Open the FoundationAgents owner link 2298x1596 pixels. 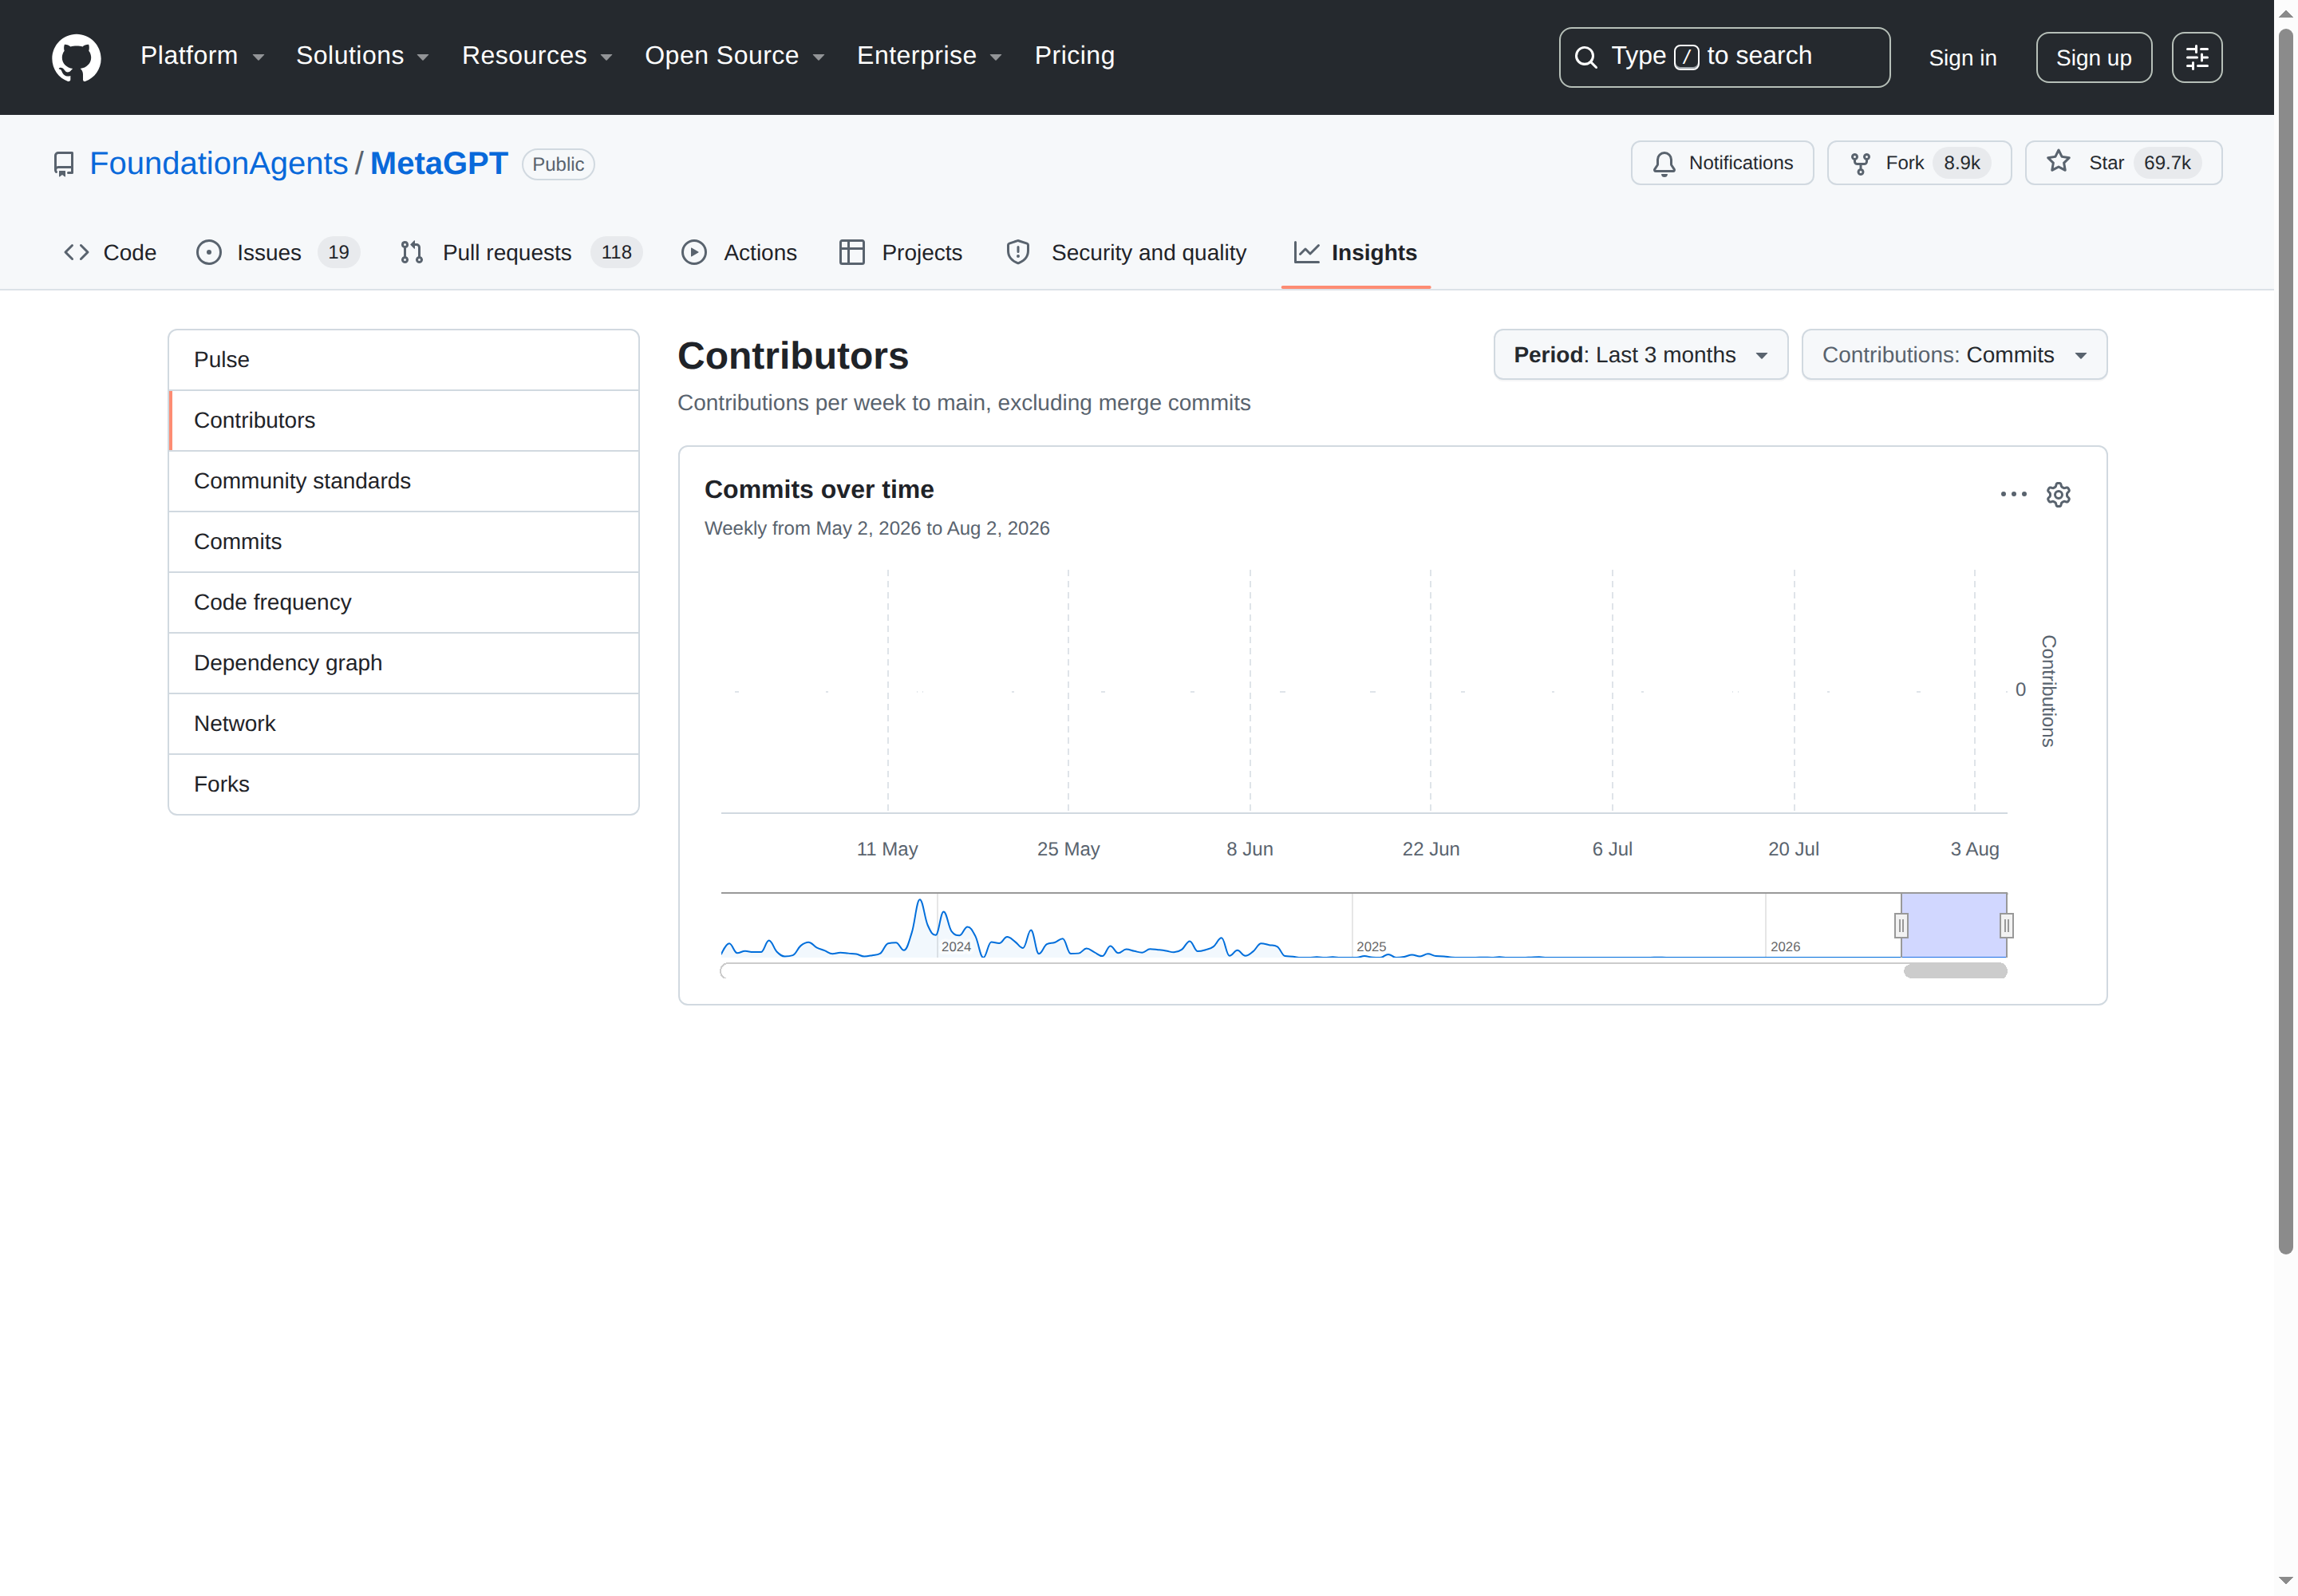pos(218,164)
